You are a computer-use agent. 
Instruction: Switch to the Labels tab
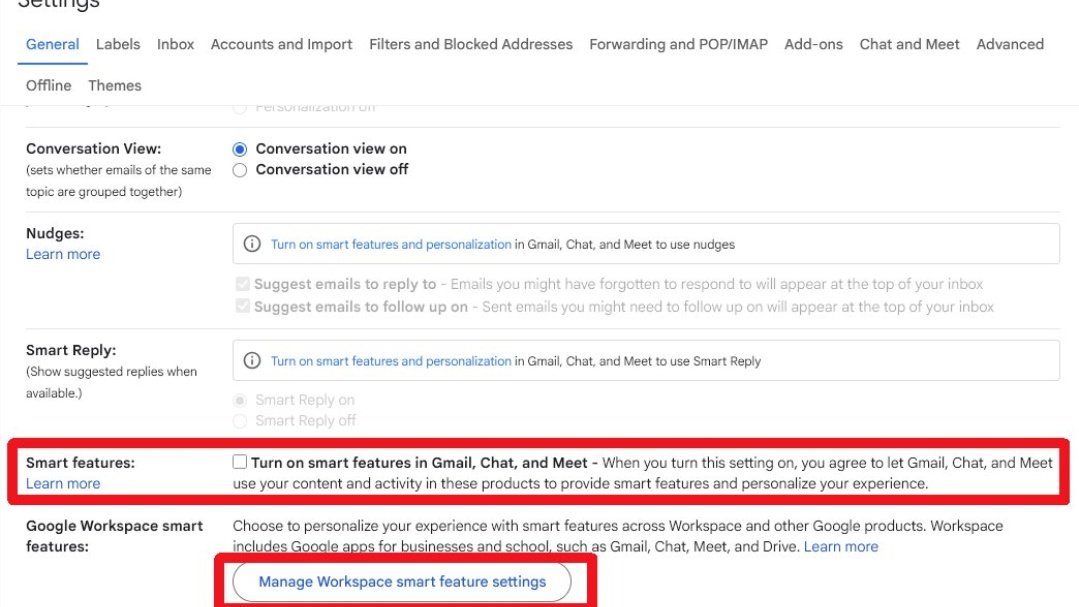118,44
